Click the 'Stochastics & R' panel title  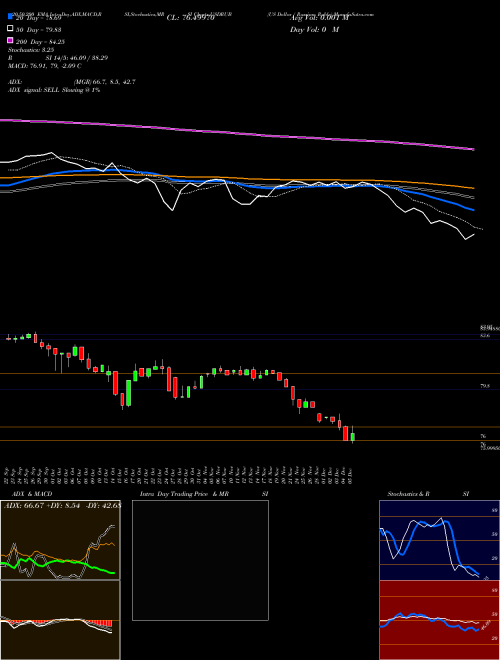408,494
